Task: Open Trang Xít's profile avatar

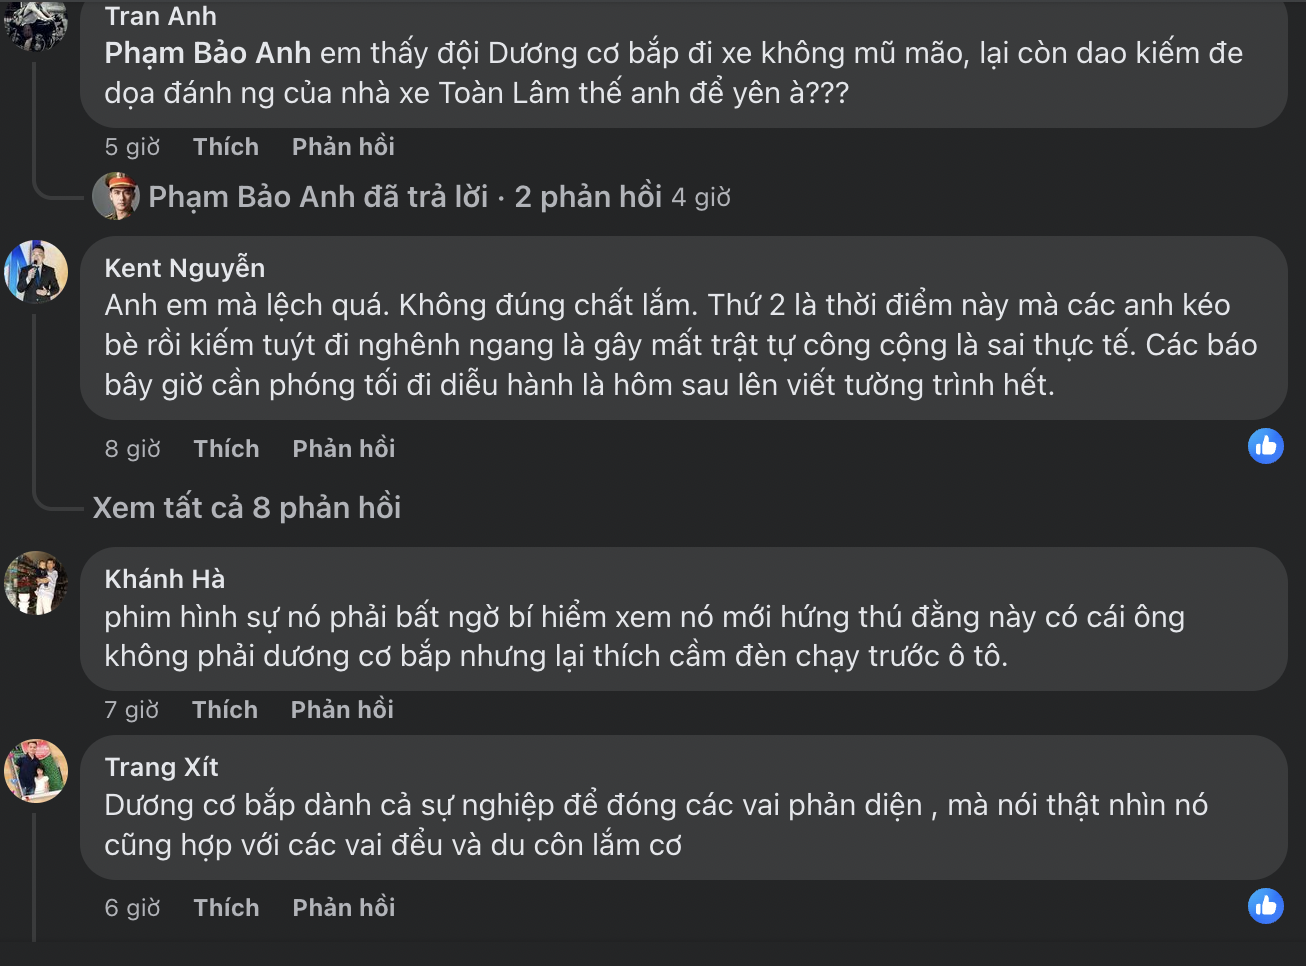Action: pos(36,771)
